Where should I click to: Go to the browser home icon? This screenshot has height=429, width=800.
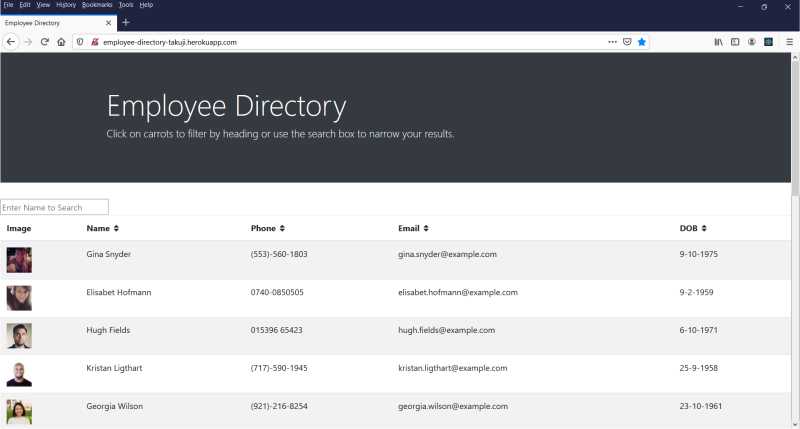click(x=61, y=42)
